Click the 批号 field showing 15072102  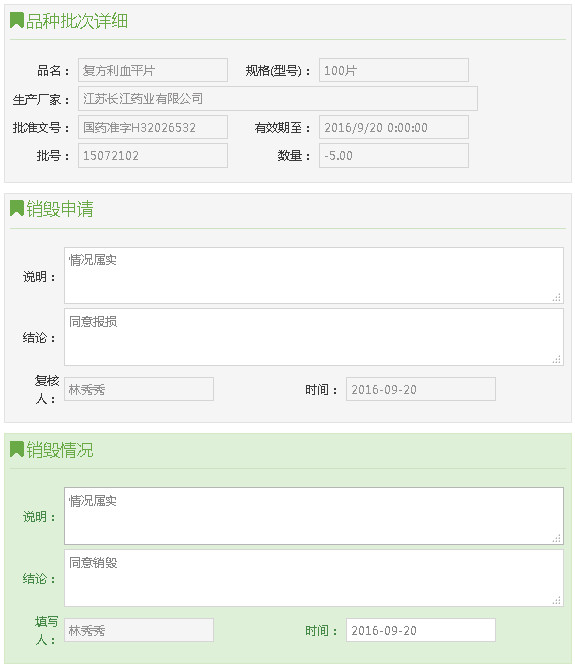pos(153,156)
